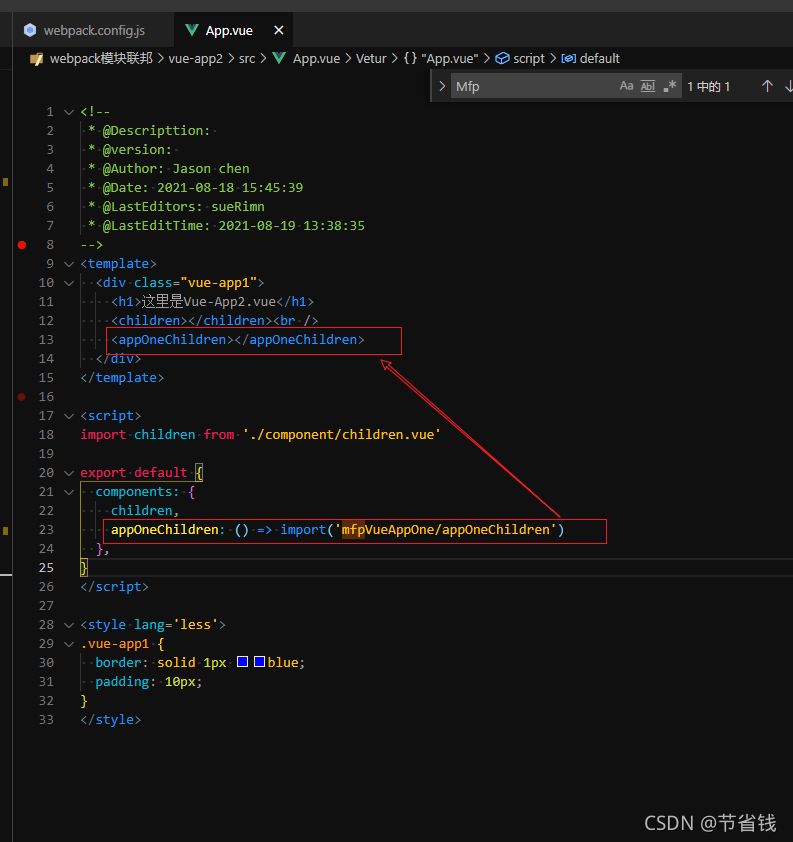Click @LastEditTime: 2021-08-19 13:38:35

click(x=234, y=226)
